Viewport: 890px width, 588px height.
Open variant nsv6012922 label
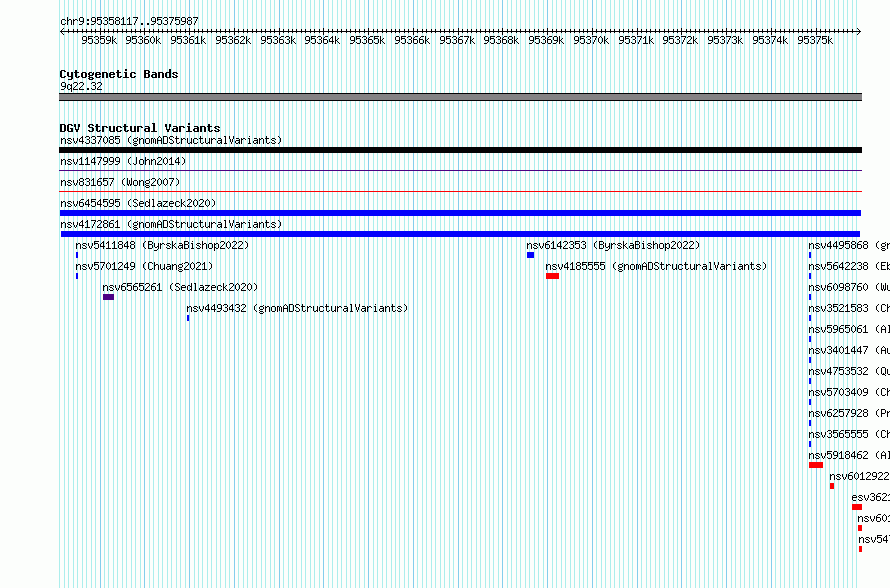pos(859,476)
